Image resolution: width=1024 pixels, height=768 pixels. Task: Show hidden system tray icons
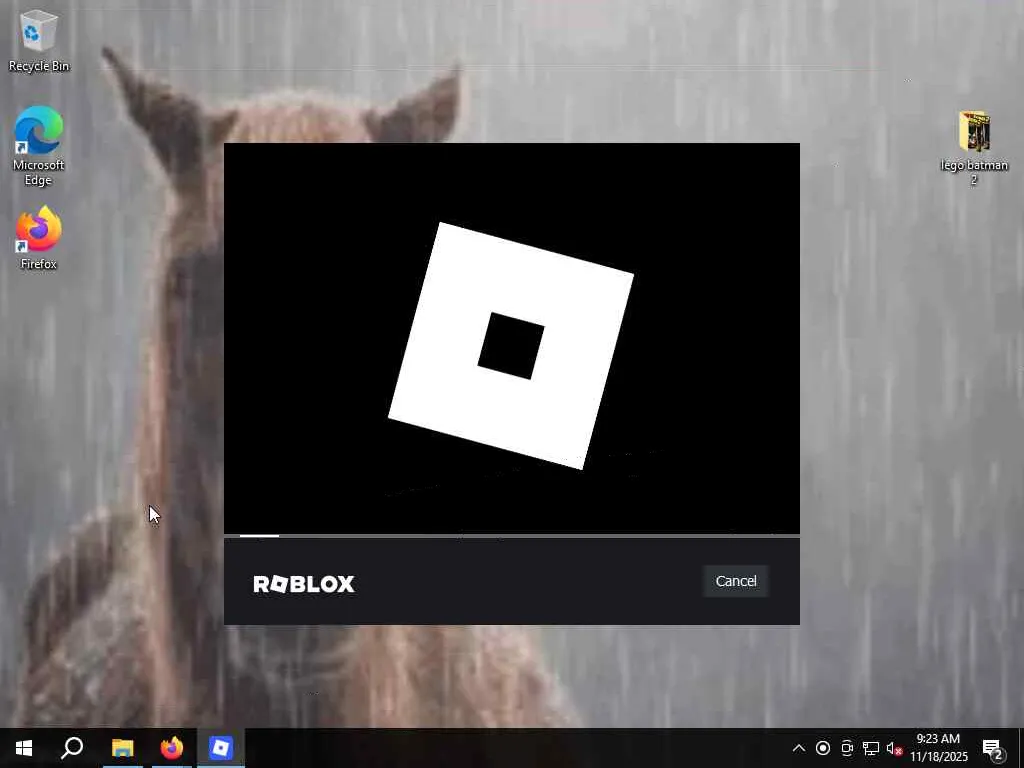point(799,748)
